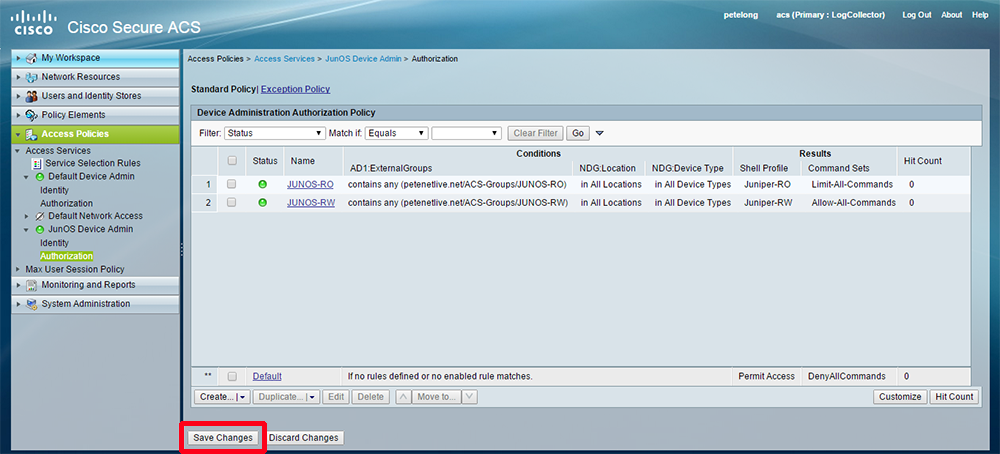
Task: Go to JunOS Device Admin breadcrumb link
Action: pyautogui.click(x=364, y=59)
